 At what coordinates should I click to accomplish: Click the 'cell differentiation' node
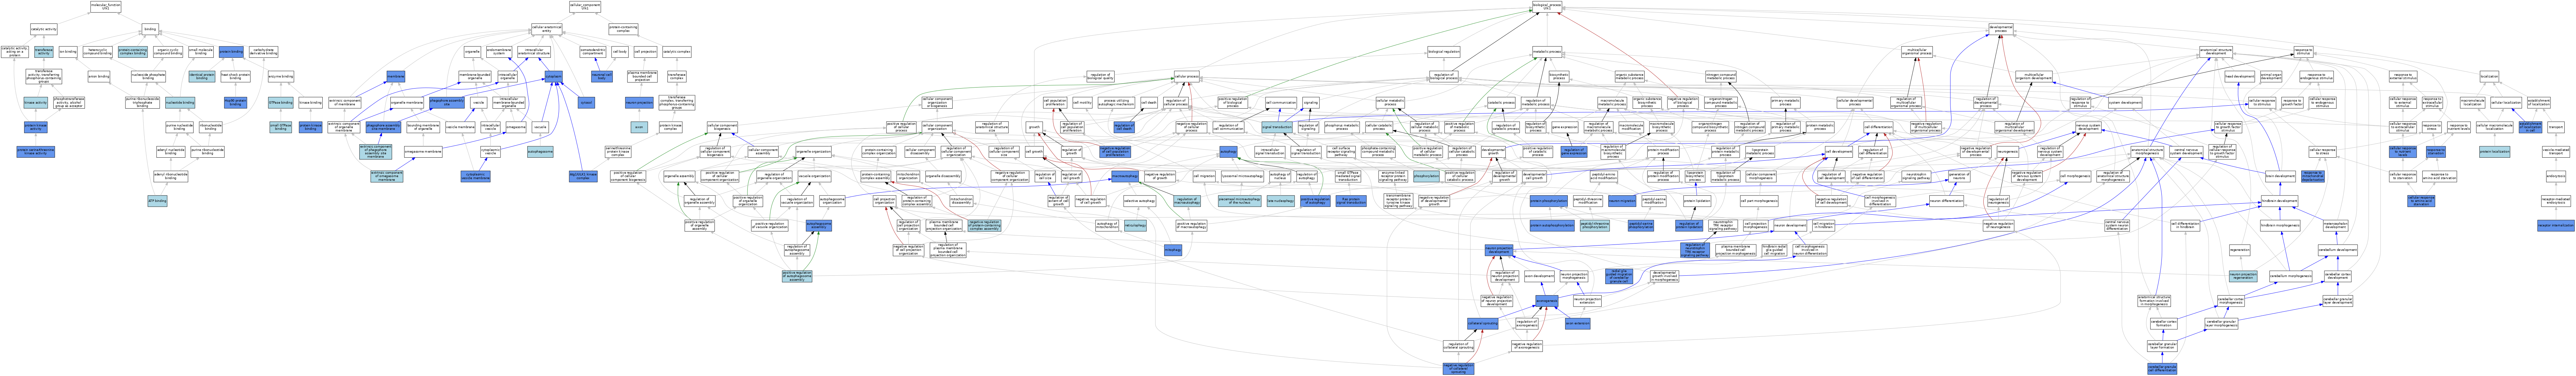click(x=1878, y=127)
